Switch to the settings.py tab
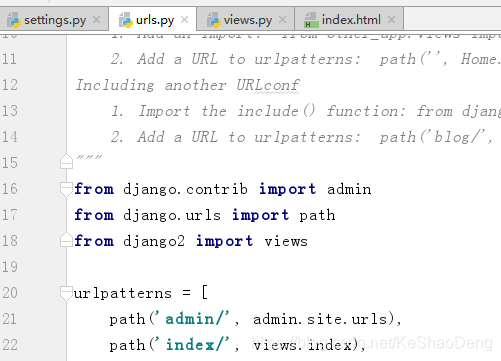 click(54, 20)
